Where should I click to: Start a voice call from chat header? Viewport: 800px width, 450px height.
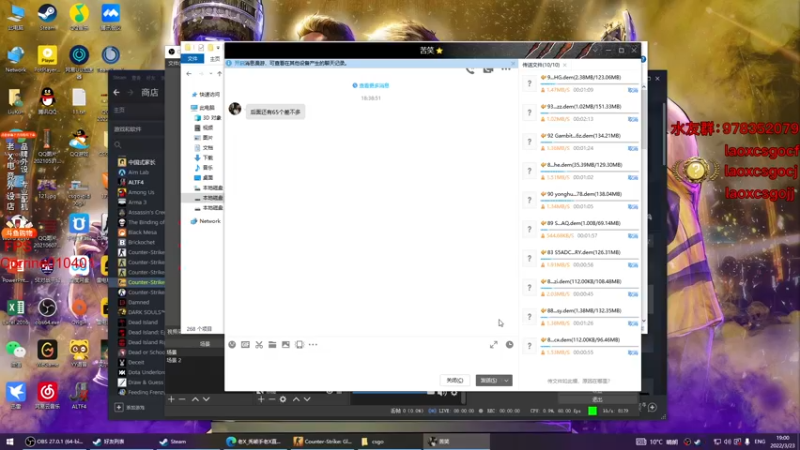470,69
